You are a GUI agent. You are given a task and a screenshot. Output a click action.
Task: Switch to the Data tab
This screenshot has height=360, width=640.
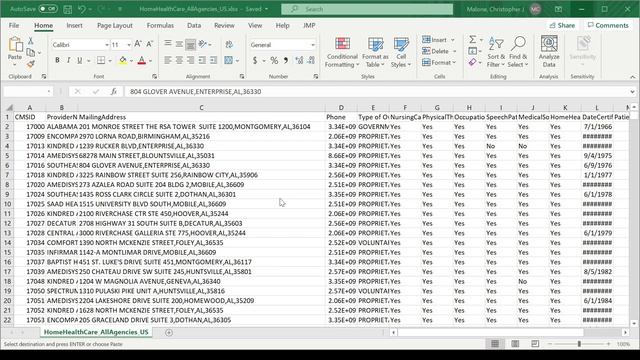[x=194, y=25]
